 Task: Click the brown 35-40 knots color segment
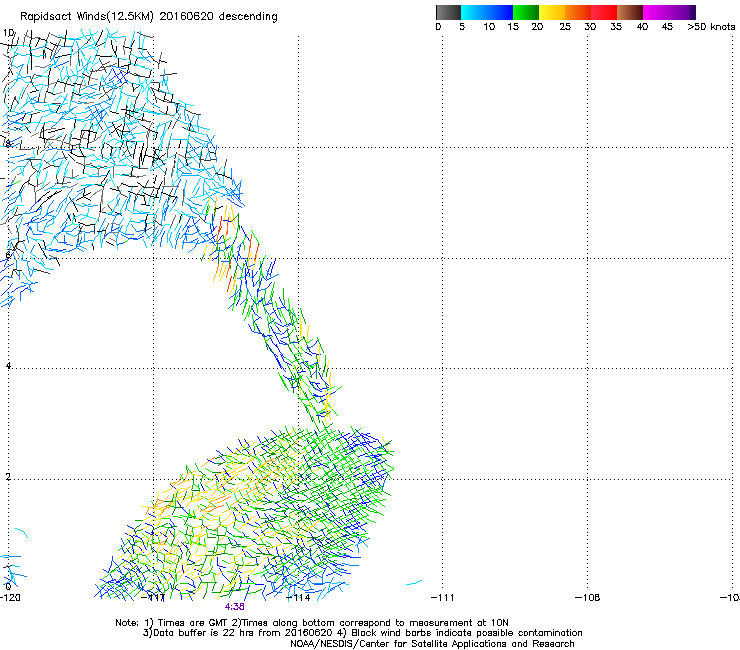(630, 12)
